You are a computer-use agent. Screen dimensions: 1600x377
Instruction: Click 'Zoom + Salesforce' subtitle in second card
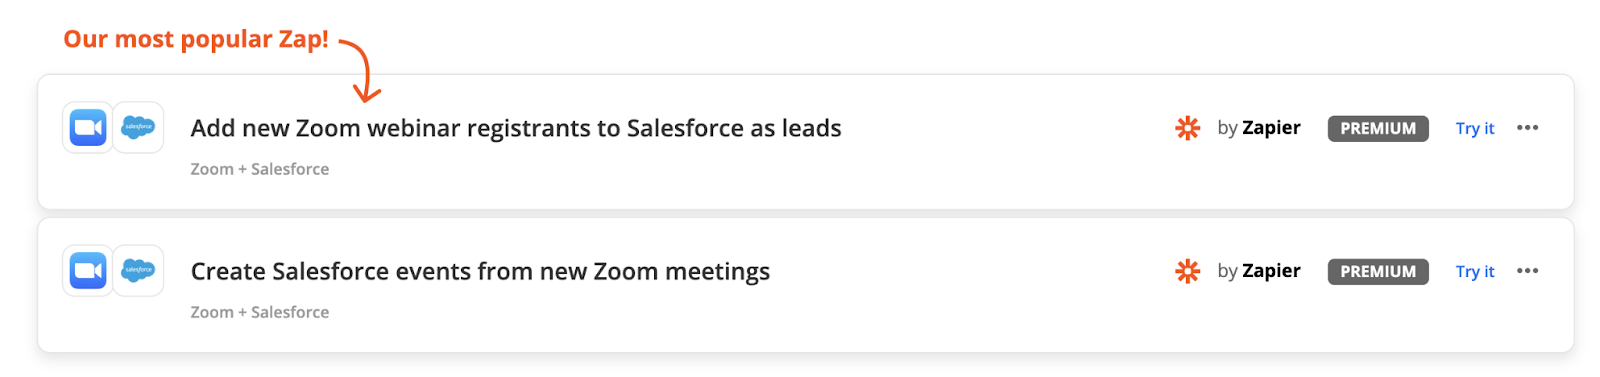click(x=260, y=312)
